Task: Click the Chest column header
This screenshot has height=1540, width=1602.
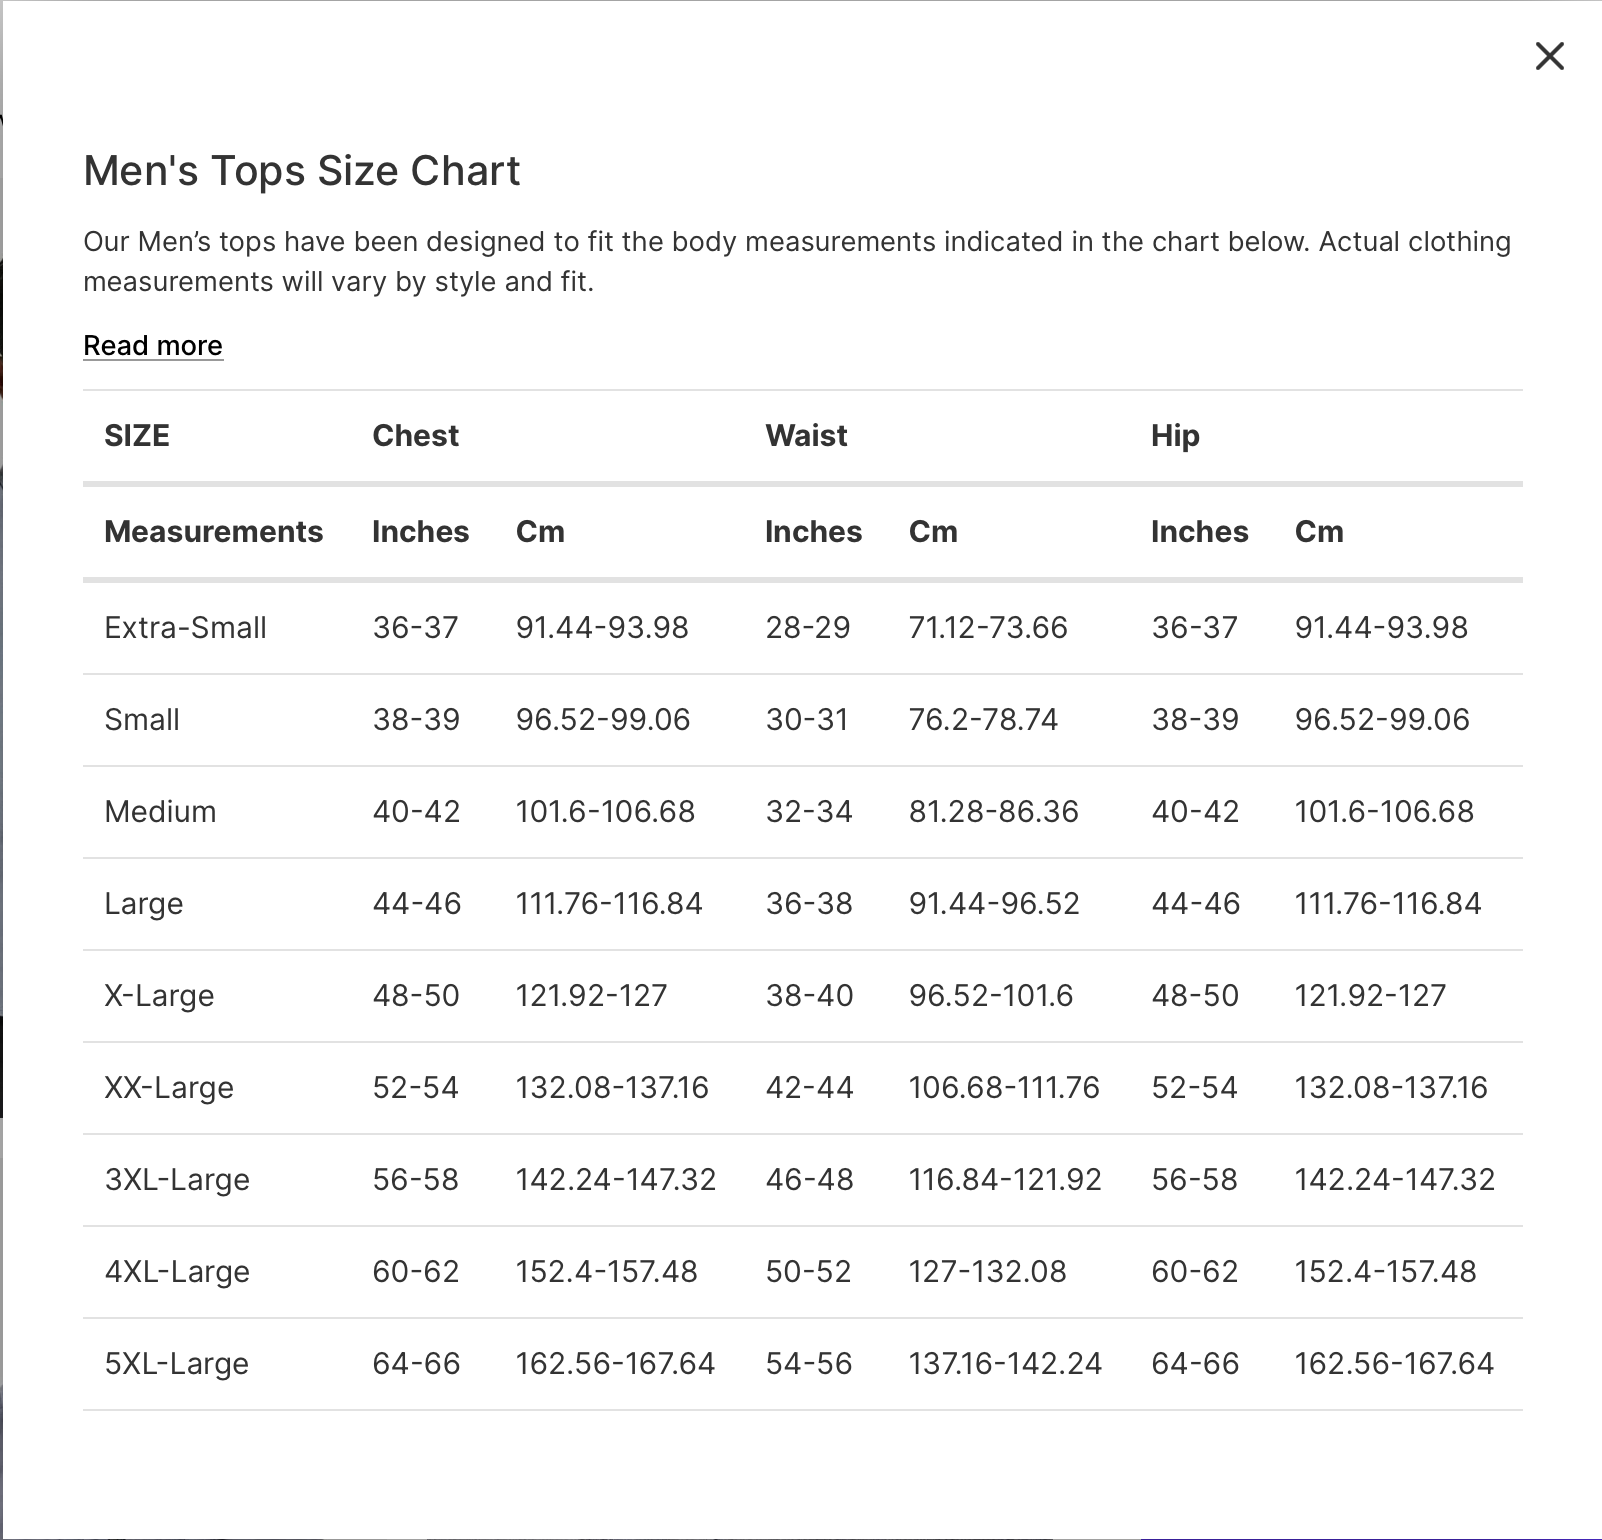Action: click(x=415, y=436)
